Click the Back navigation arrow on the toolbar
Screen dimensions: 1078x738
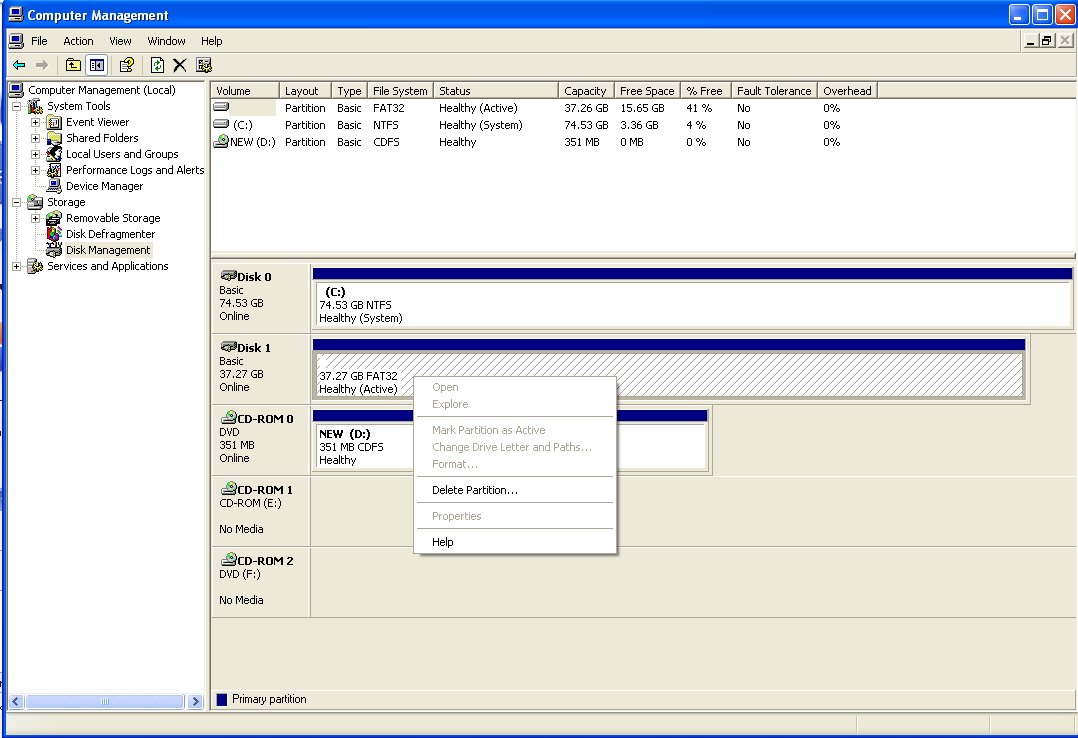click(19, 64)
